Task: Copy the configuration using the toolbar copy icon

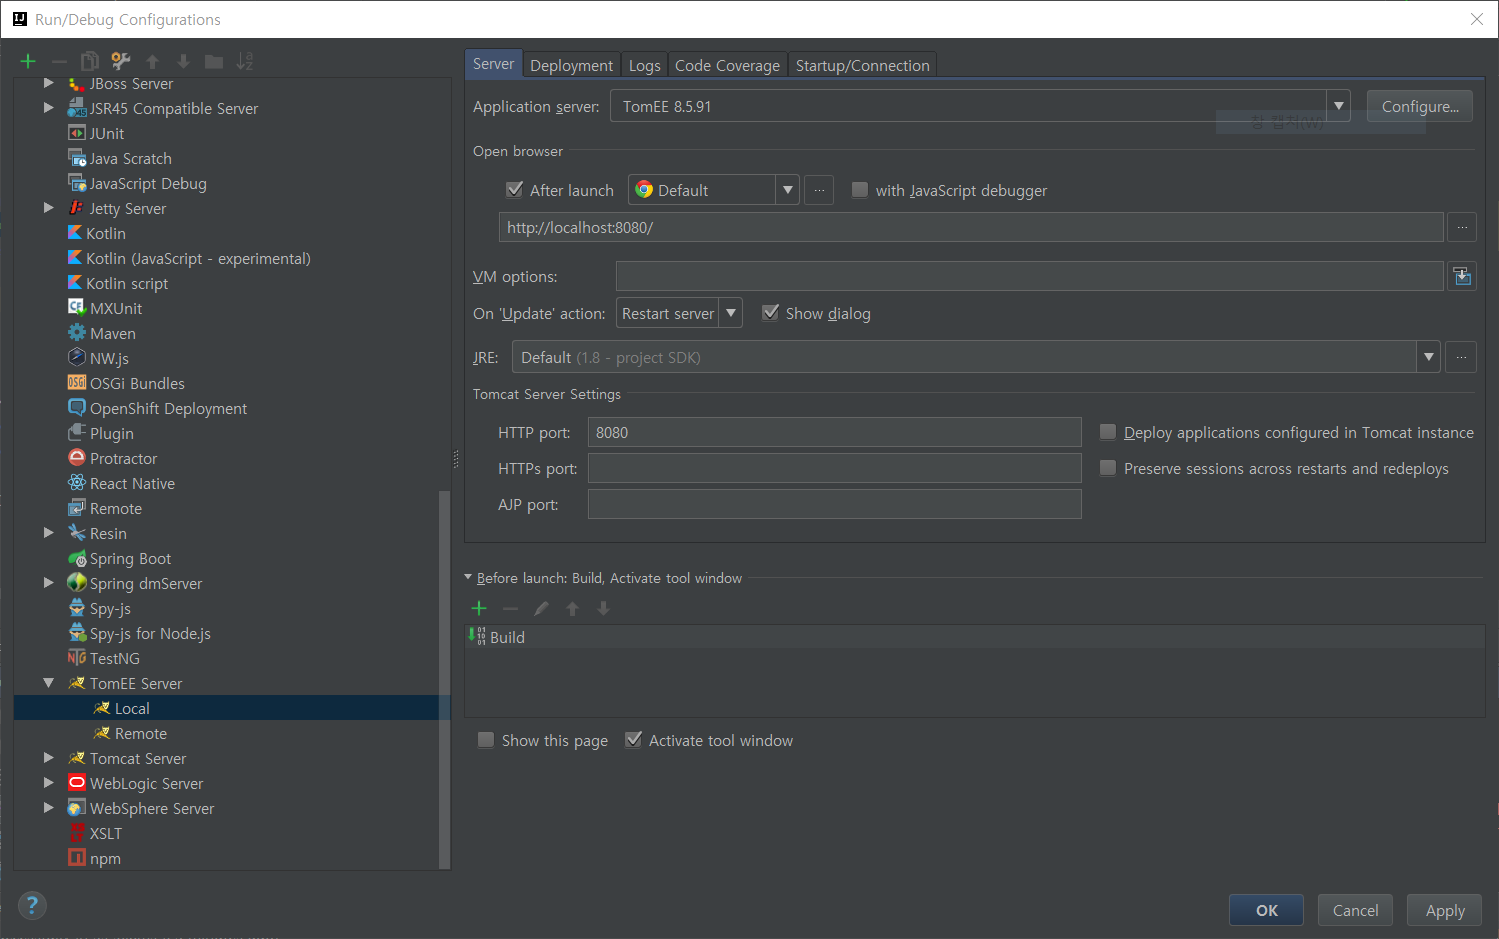Action: click(90, 61)
